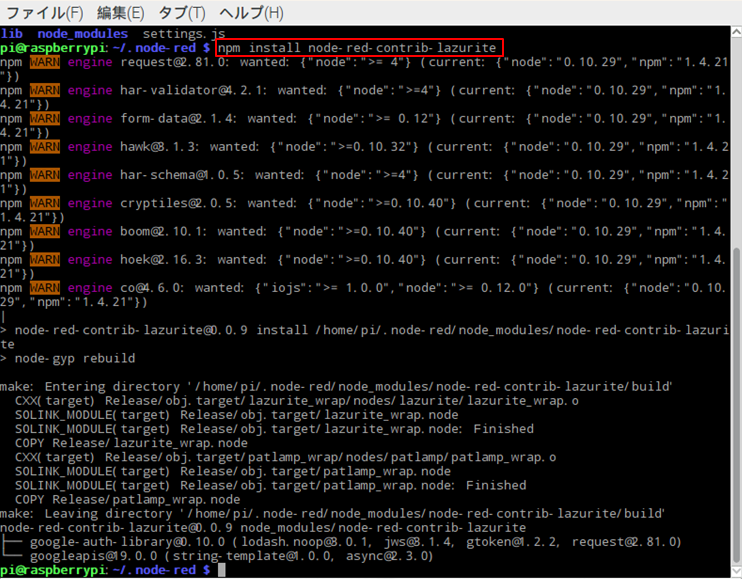Click 'cryptiles@2.0.5:' warning text
The image size is (742, 579).
click(x=178, y=203)
